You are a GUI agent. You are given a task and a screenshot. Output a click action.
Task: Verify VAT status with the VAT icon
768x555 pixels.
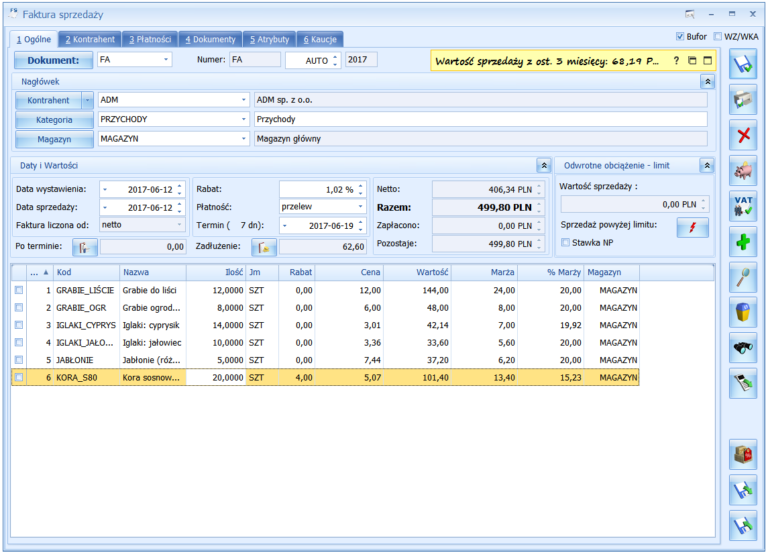click(x=743, y=206)
